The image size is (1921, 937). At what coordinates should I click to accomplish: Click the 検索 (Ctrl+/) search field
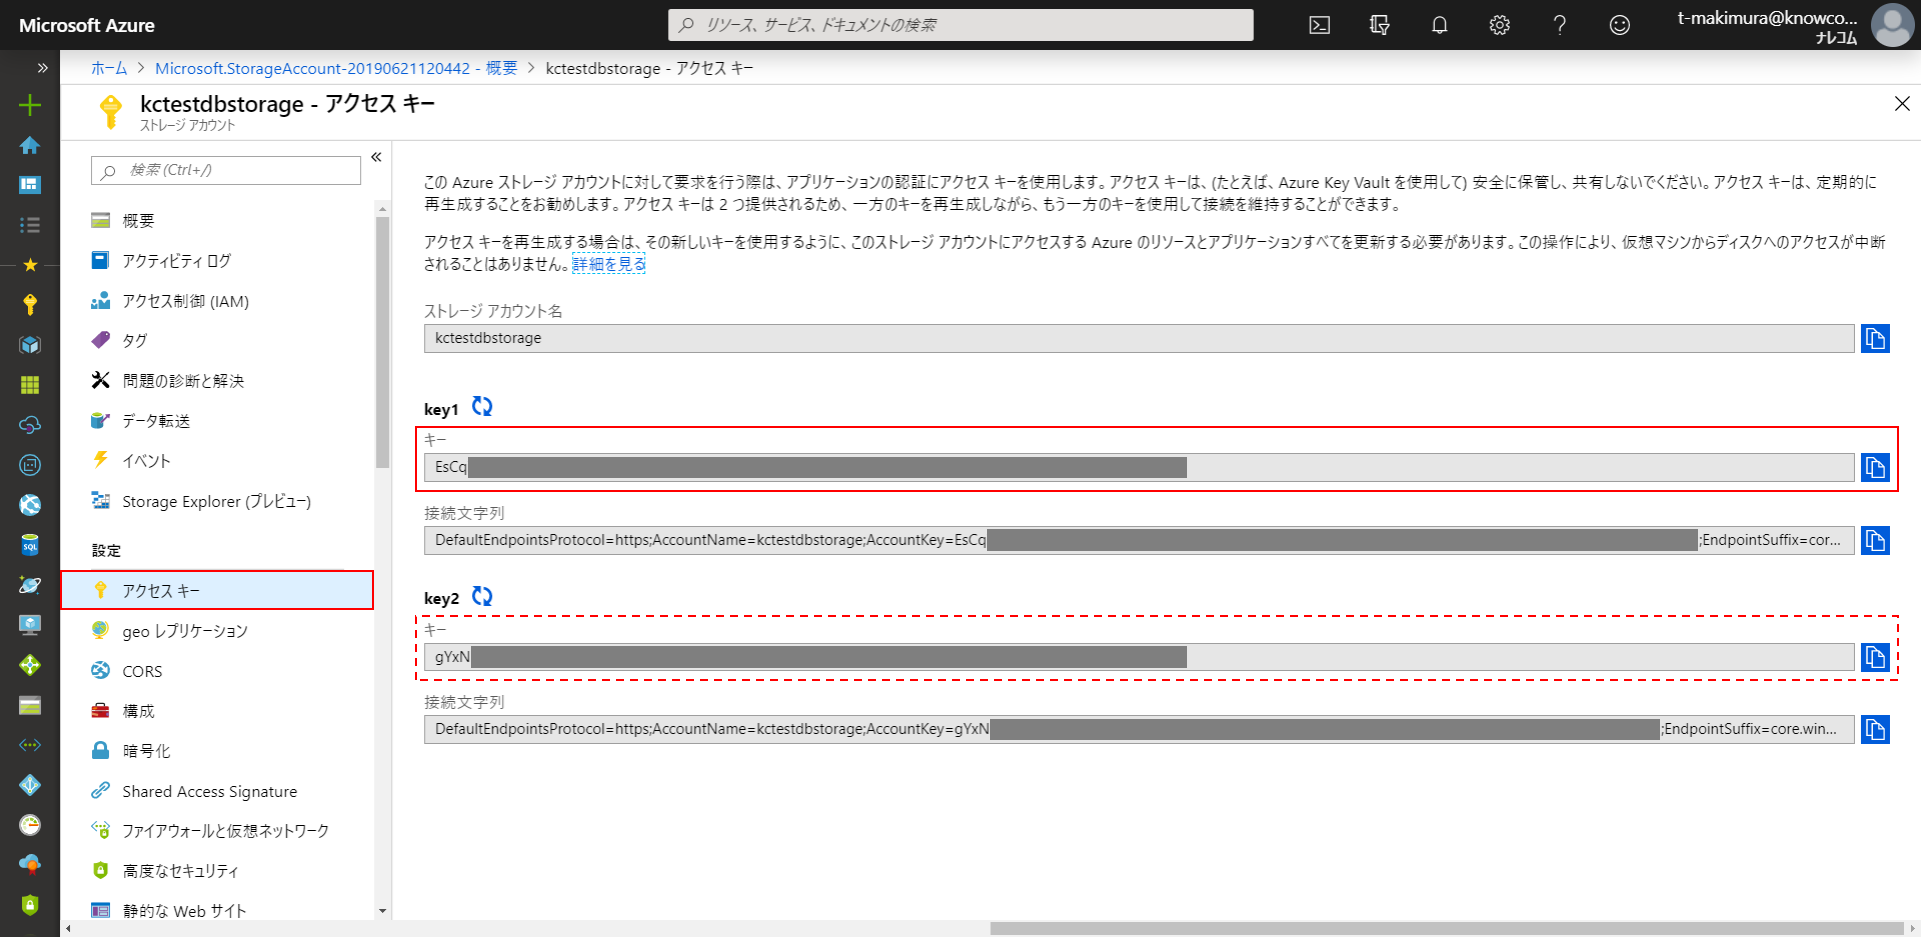[224, 170]
